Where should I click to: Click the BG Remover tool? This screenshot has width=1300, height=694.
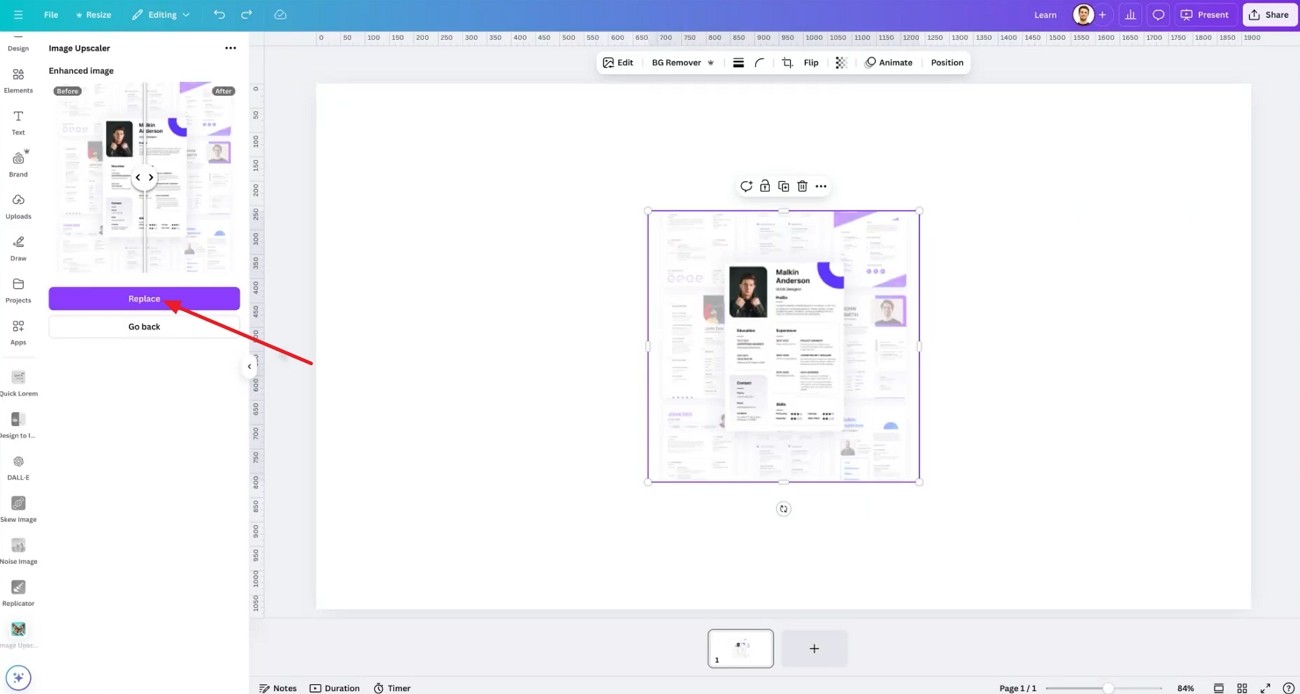point(683,62)
